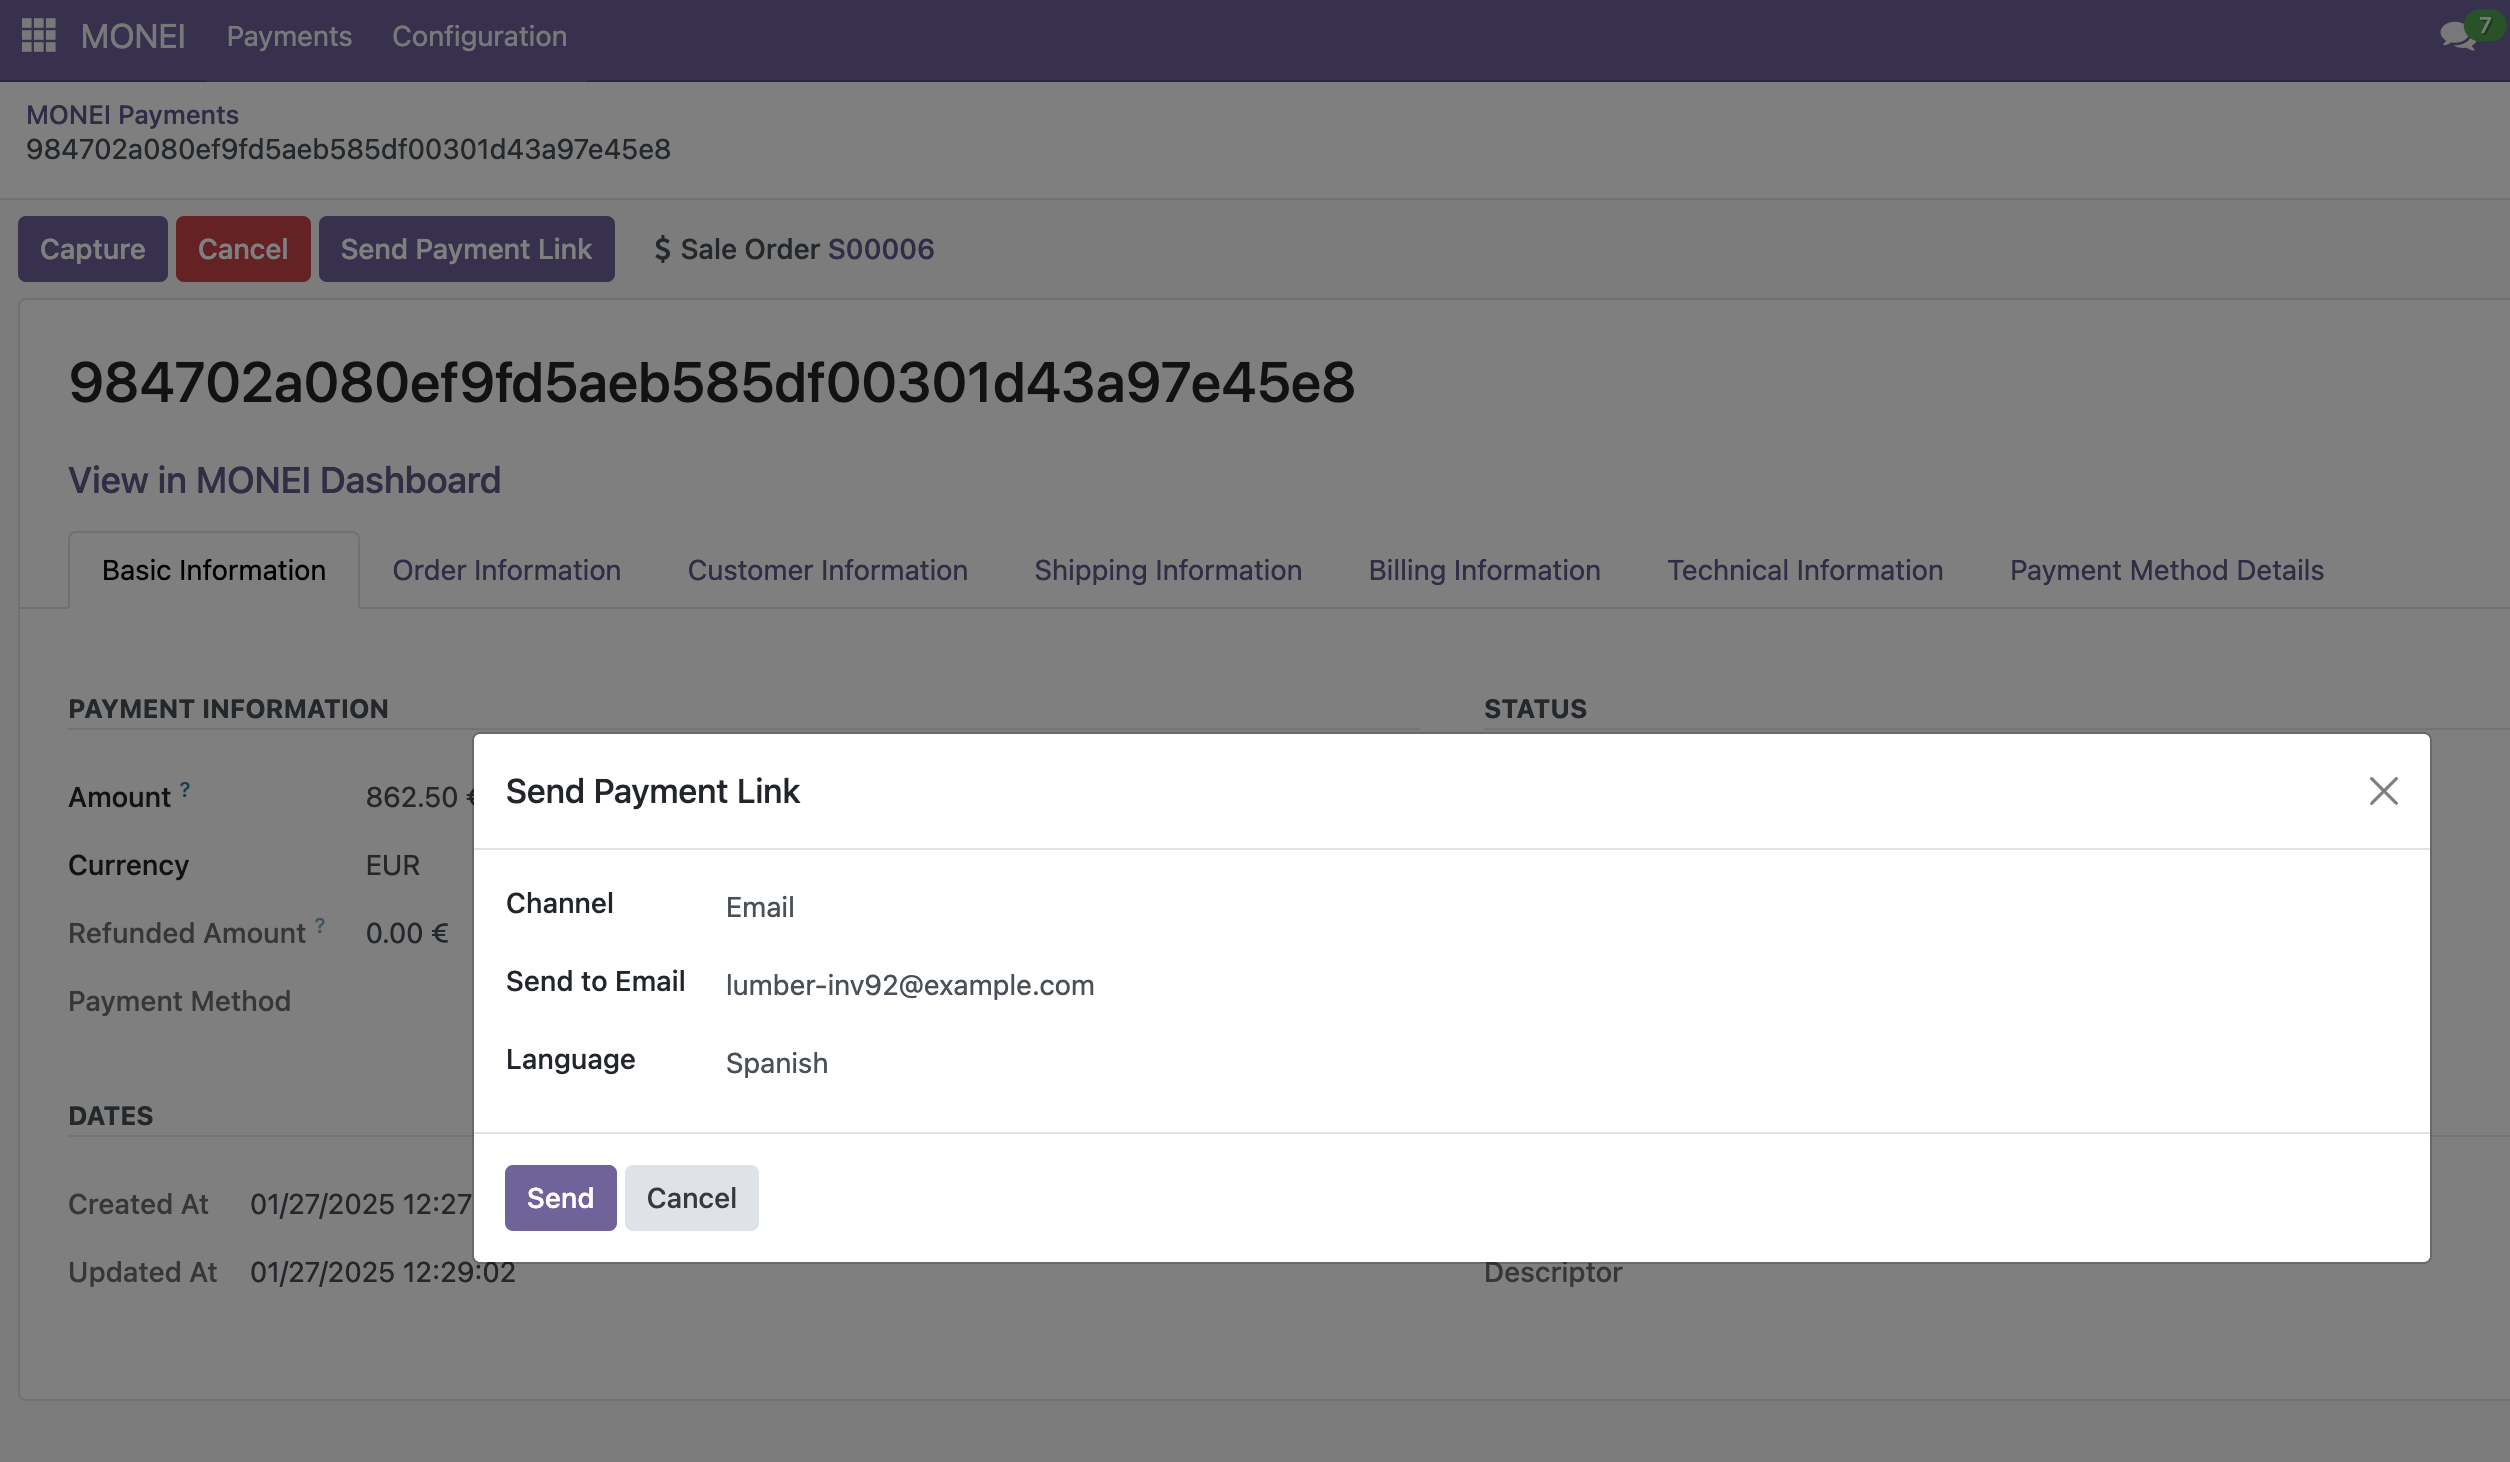Click View in MONEI Dashboard link

point(284,480)
